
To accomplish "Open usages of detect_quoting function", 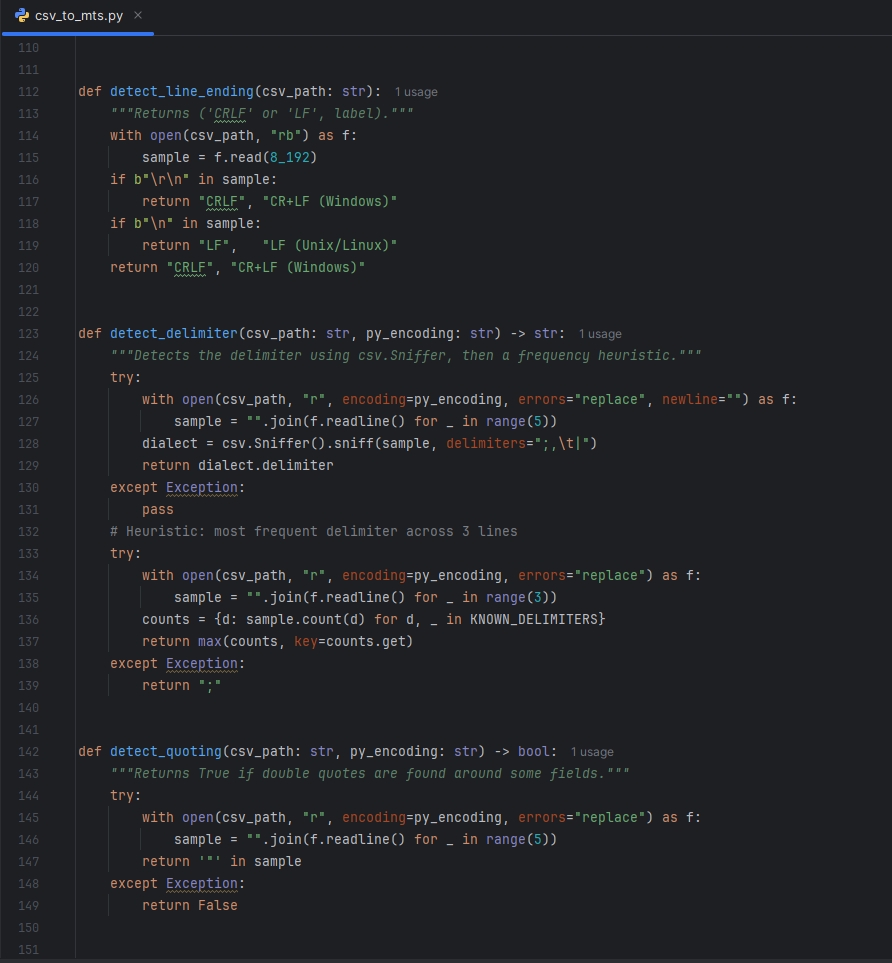I will [593, 751].
